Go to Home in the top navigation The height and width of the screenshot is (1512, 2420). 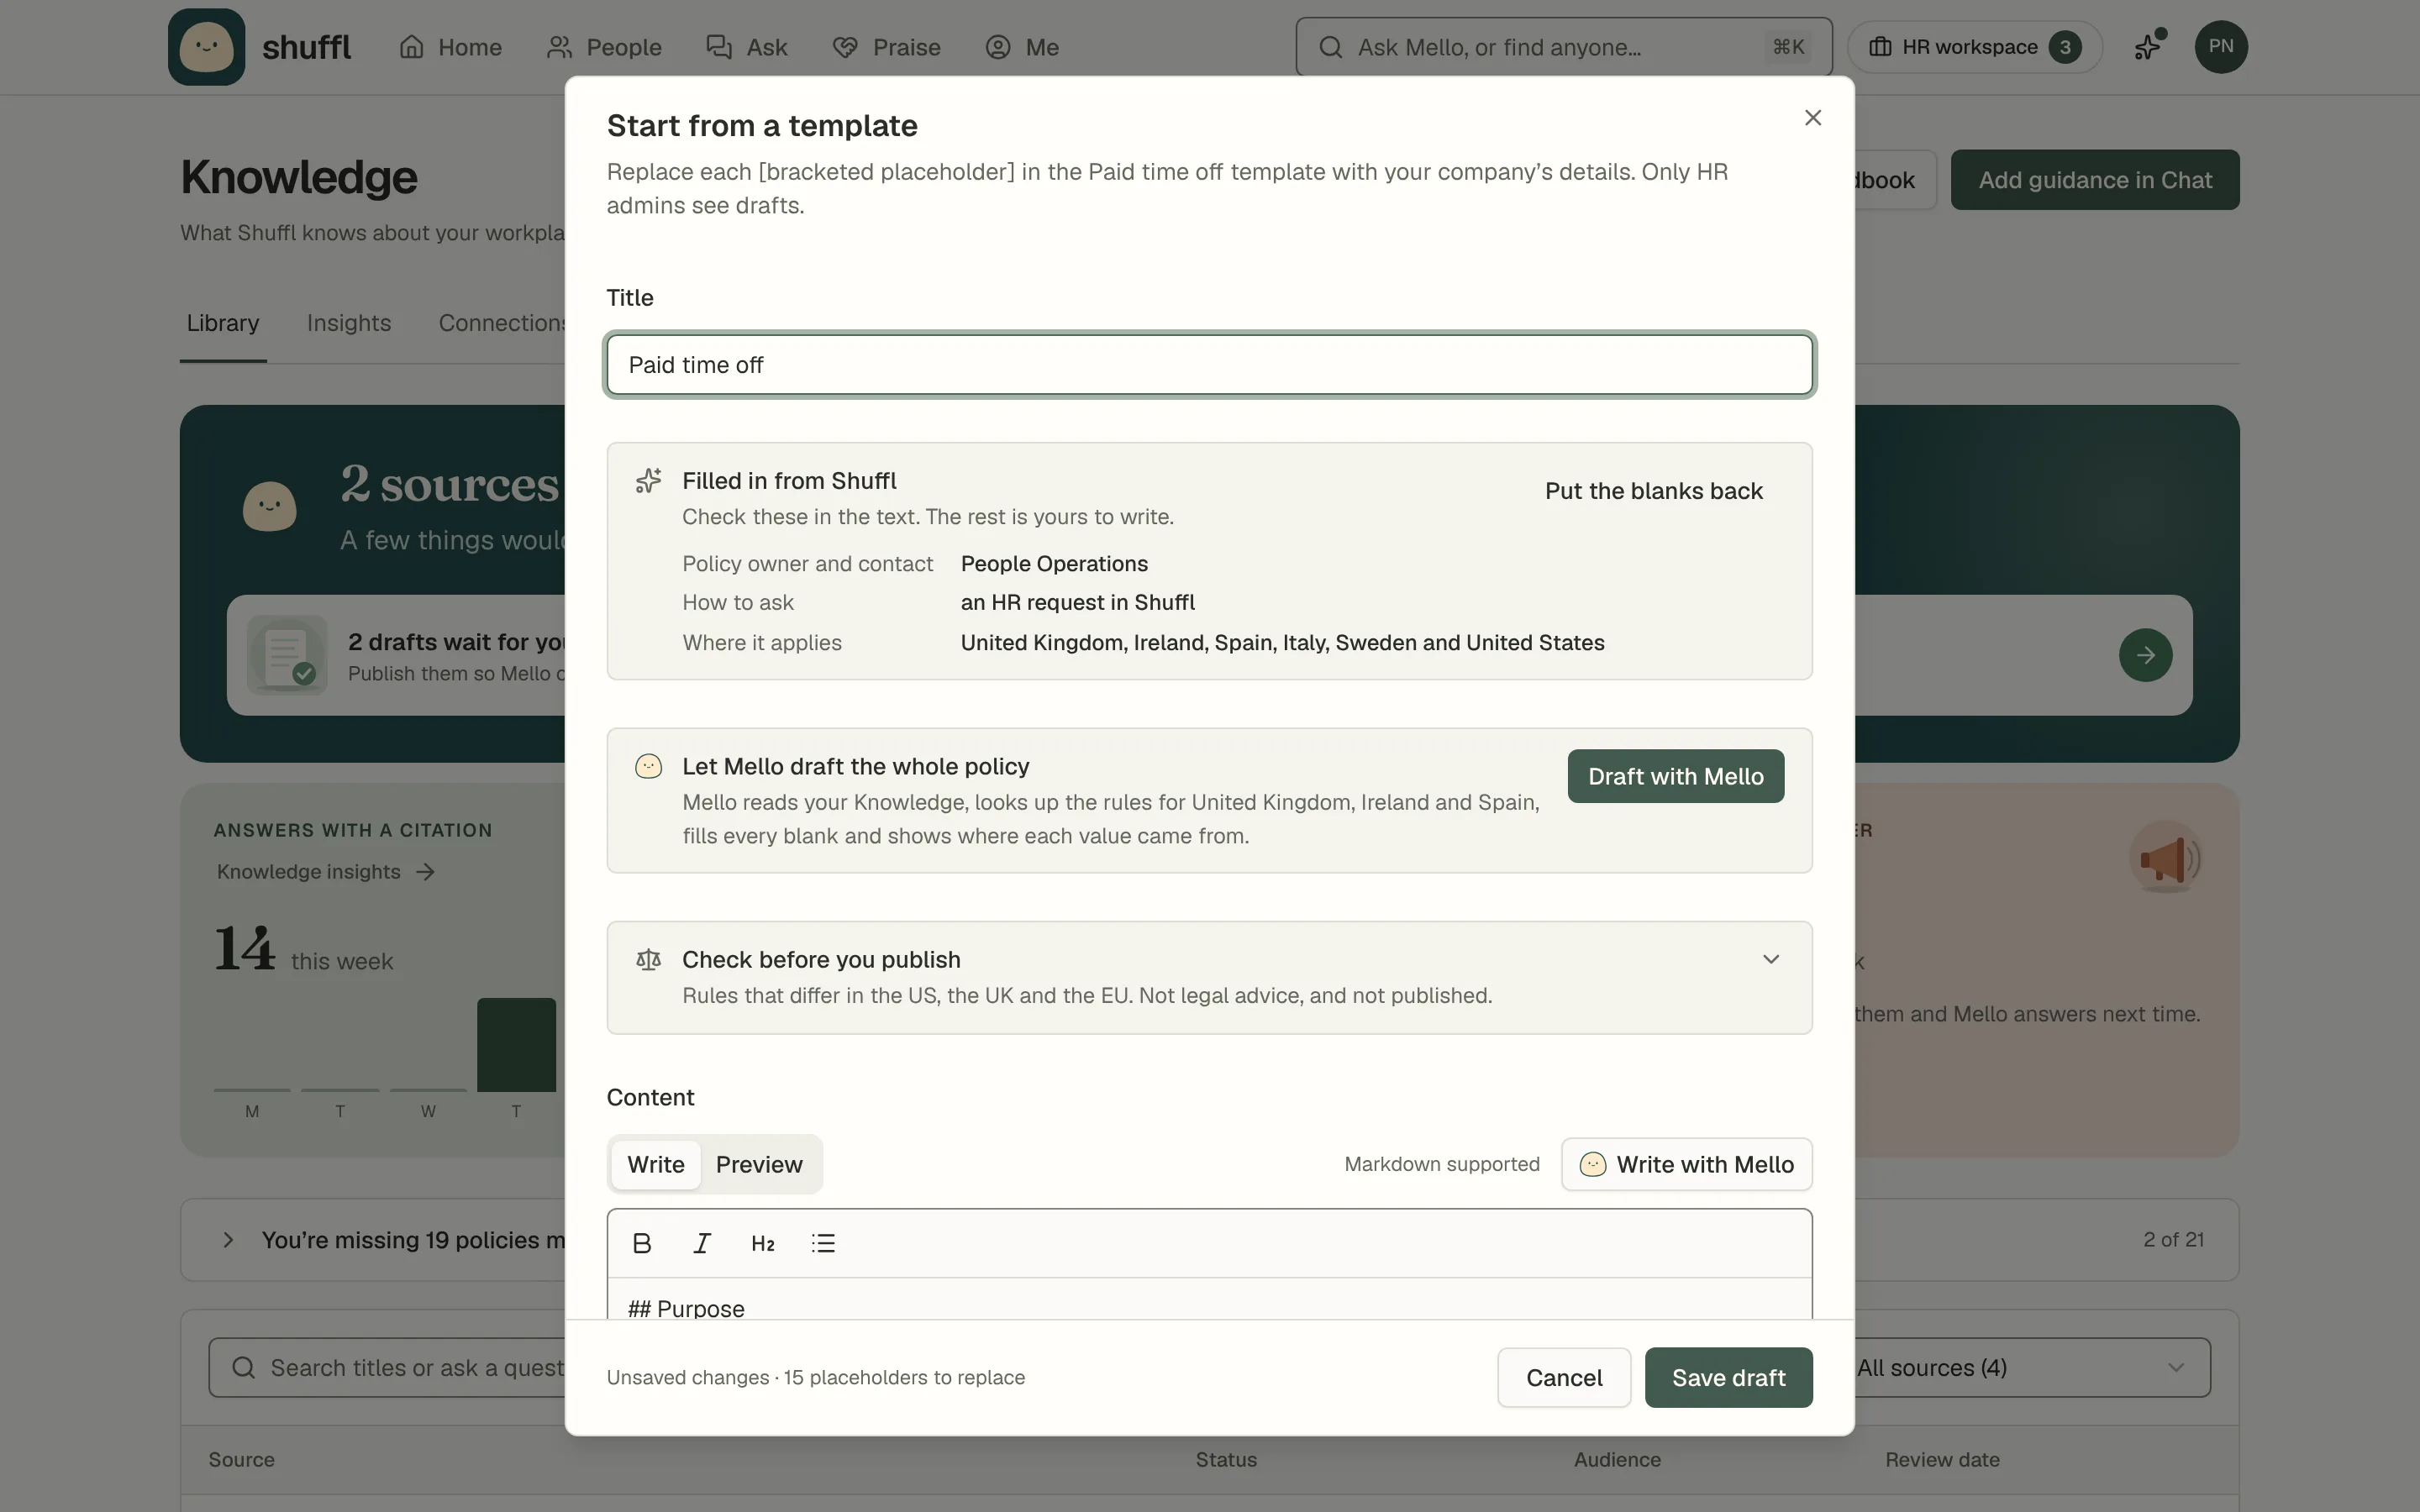450,47
